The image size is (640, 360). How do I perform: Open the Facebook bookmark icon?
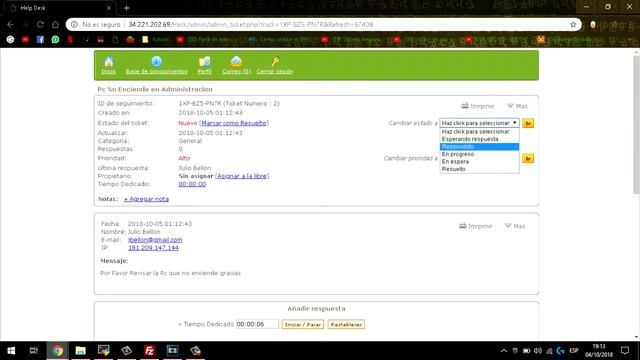point(40,40)
